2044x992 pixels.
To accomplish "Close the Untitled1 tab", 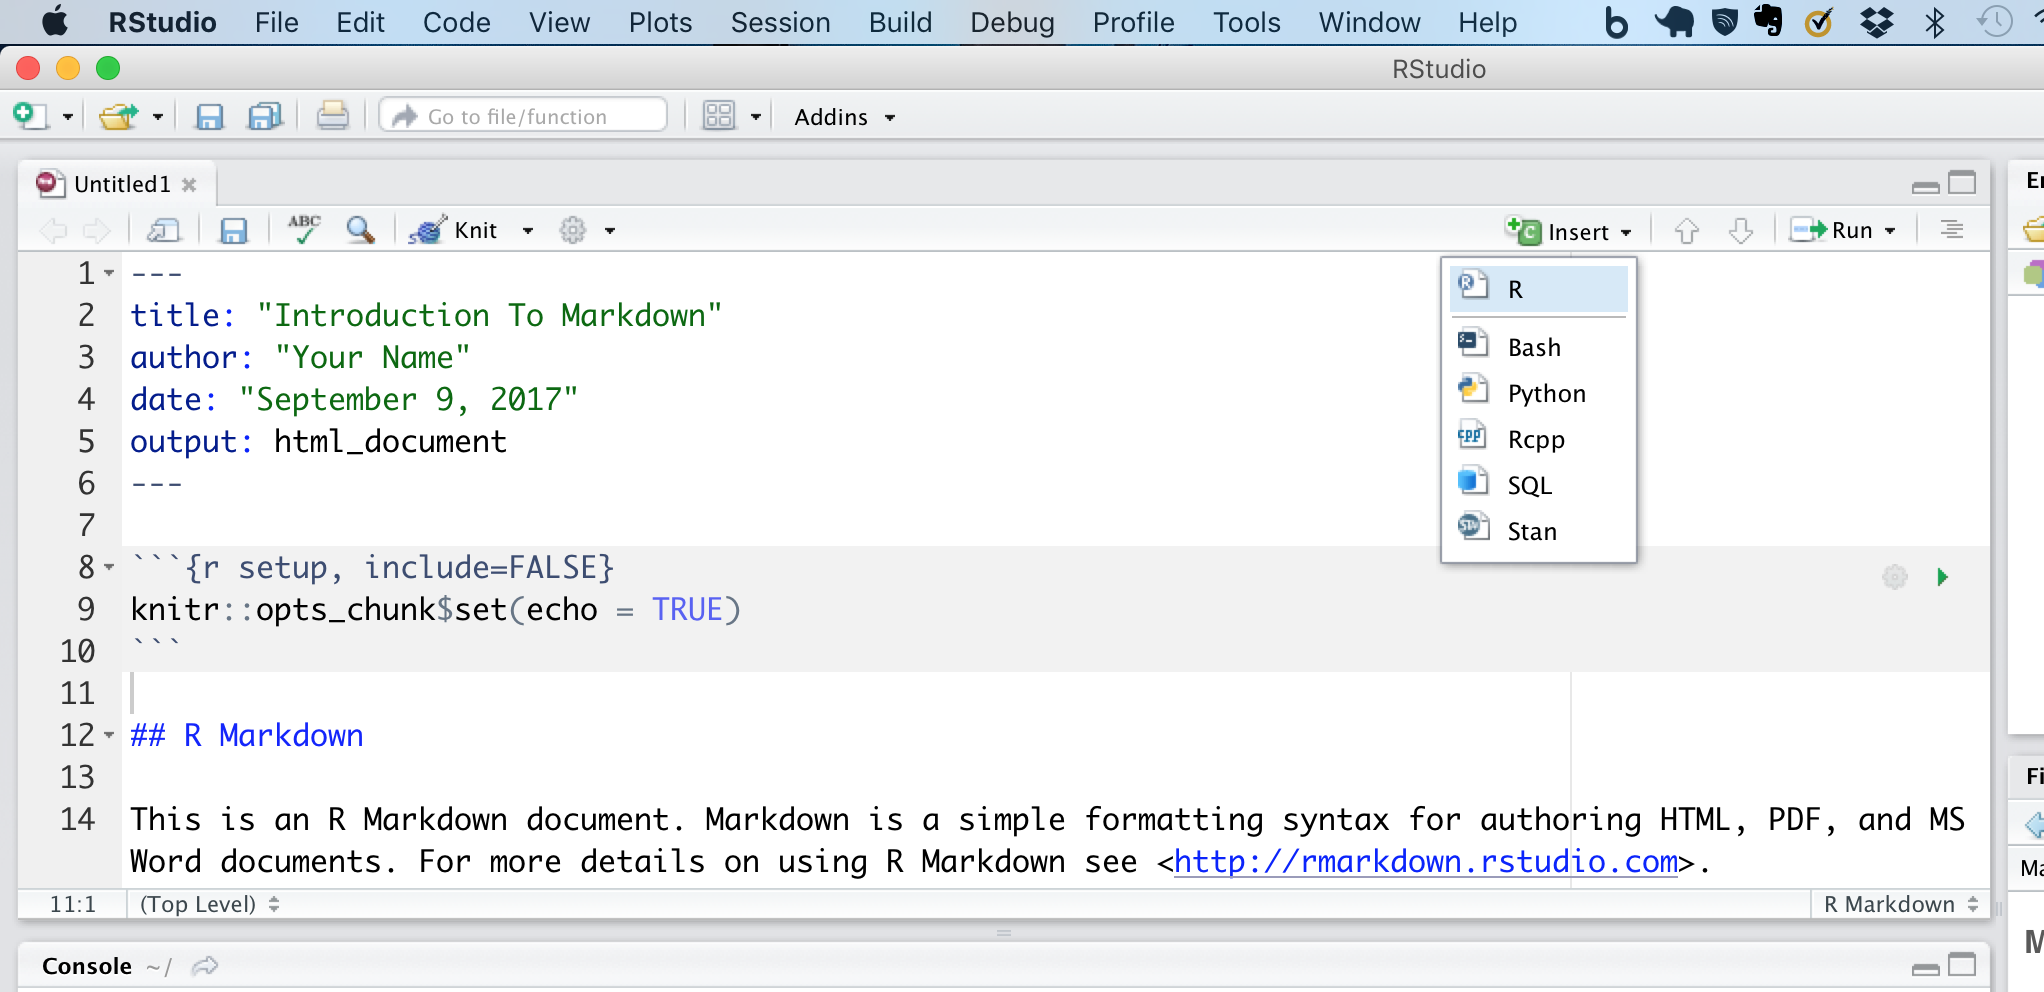I will [x=189, y=184].
